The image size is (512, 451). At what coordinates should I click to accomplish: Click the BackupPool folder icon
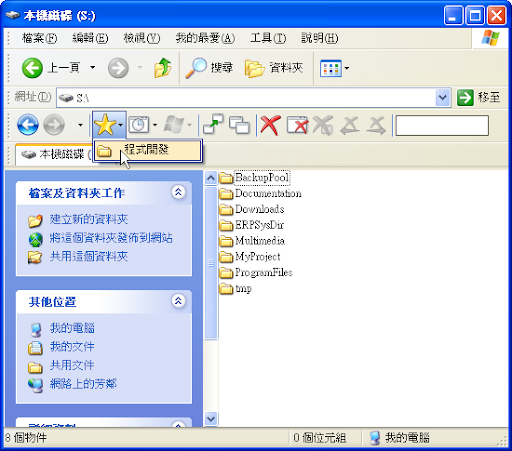226,178
